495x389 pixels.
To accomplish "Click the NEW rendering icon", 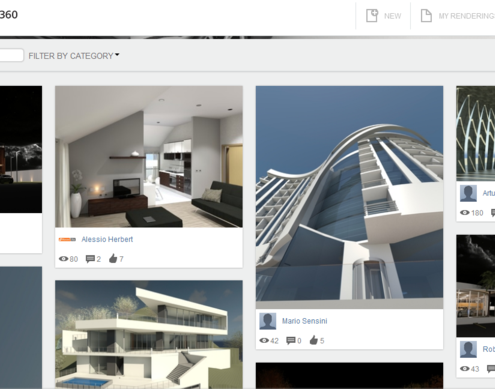I will (372, 16).
